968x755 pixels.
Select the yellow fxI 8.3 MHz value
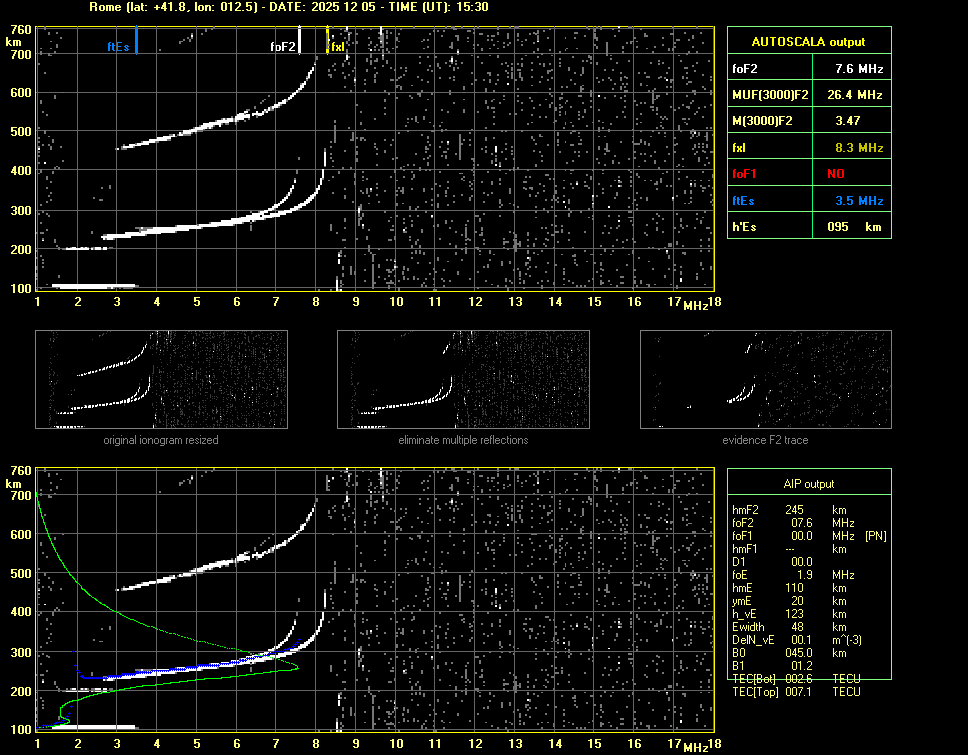tap(858, 147)
